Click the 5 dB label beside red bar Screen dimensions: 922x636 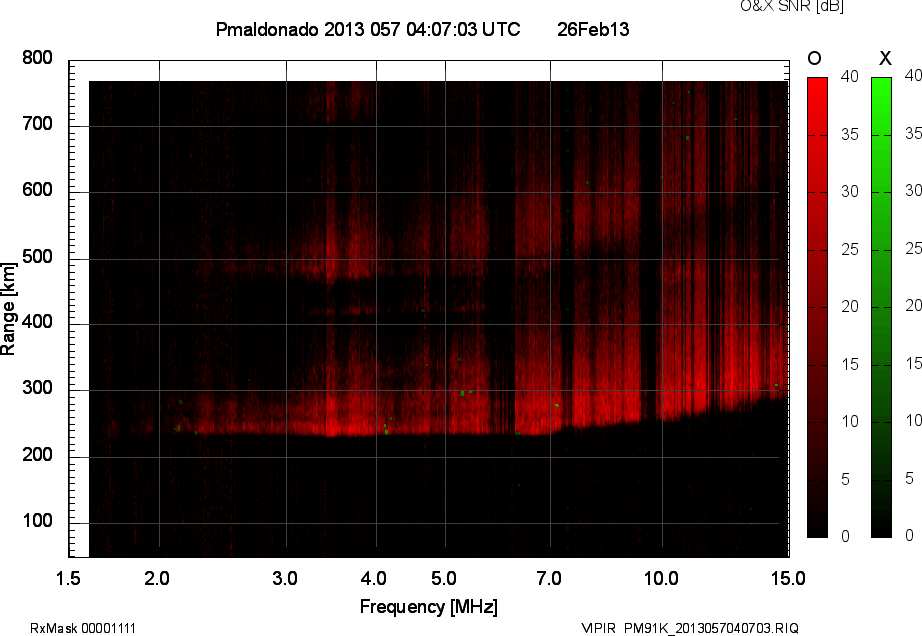pos(846,480)
